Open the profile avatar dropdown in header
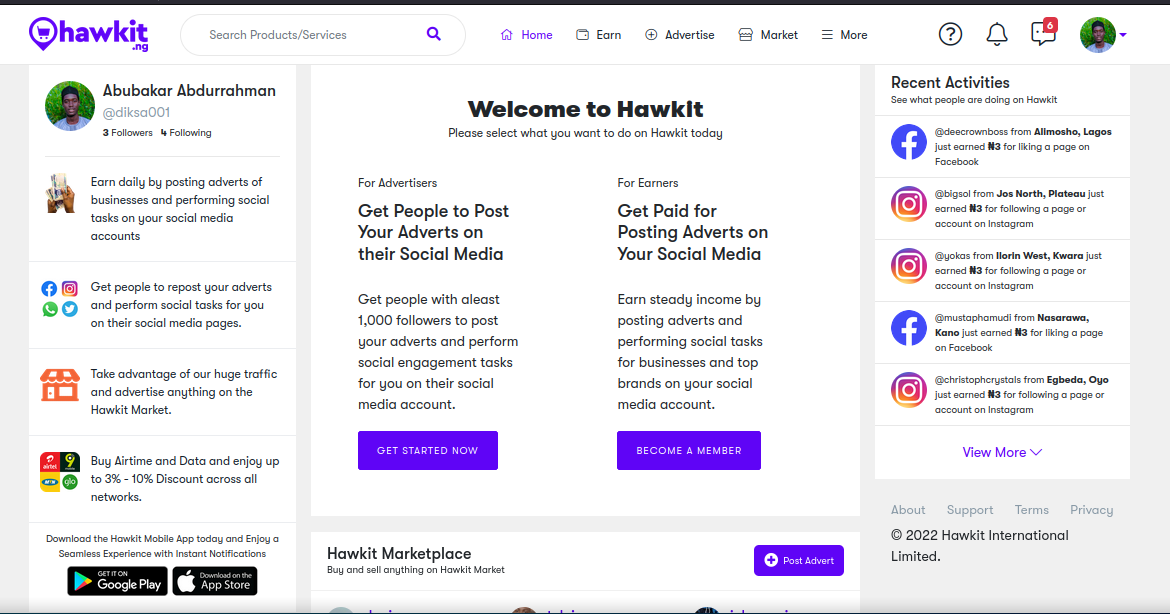 (1102, 35)
